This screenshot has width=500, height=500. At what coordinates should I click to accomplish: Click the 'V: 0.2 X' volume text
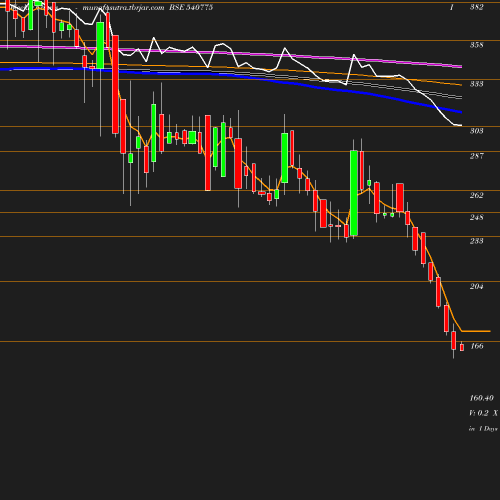(483, 413)
